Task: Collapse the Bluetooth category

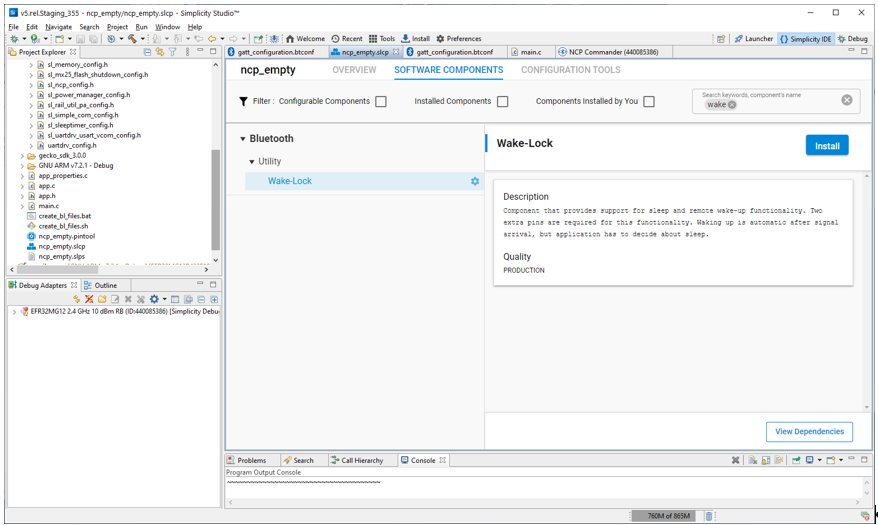Action: [x=242, y=139]
